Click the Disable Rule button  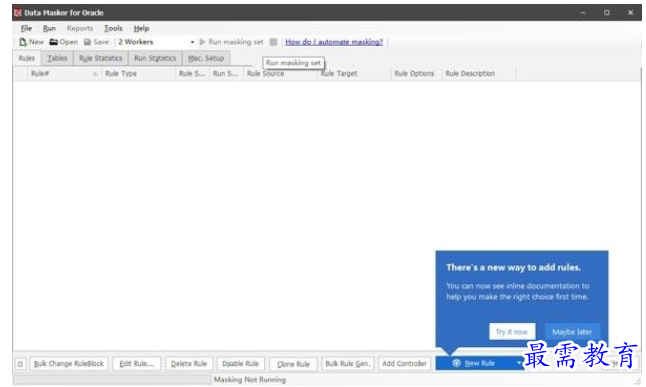pos(241,364)
